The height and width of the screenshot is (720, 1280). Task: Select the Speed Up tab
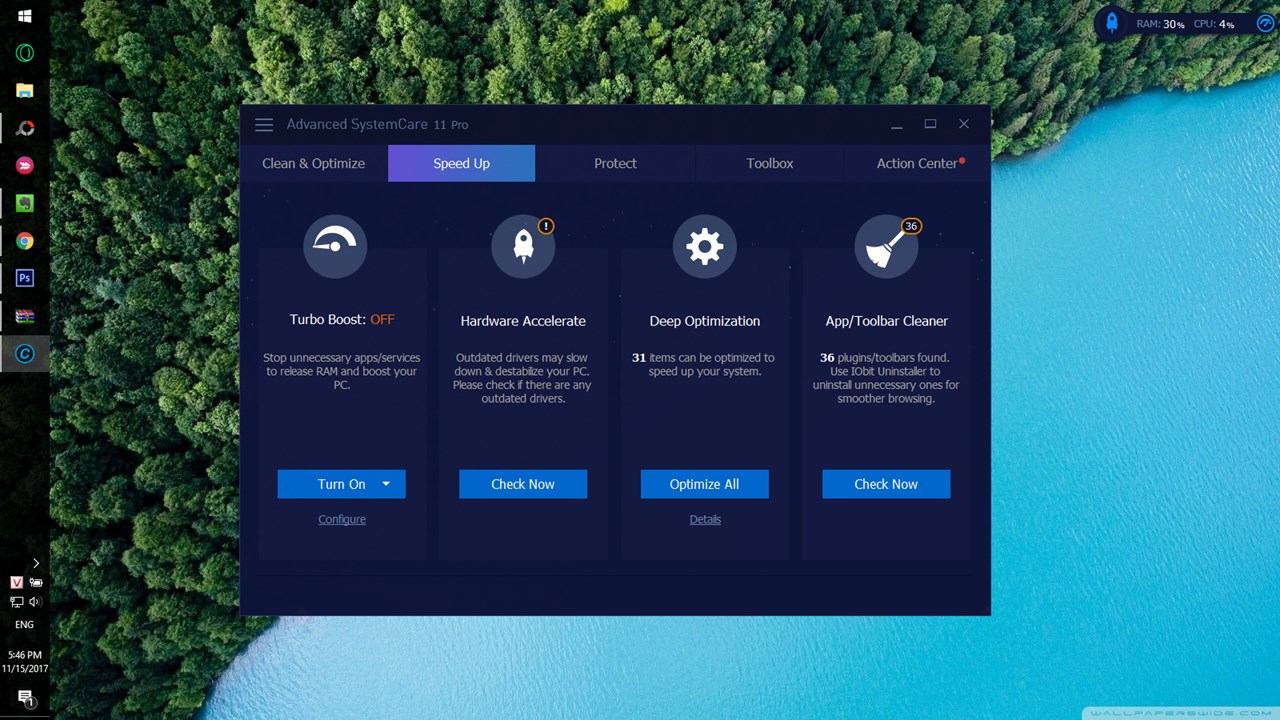click(461, 163)
